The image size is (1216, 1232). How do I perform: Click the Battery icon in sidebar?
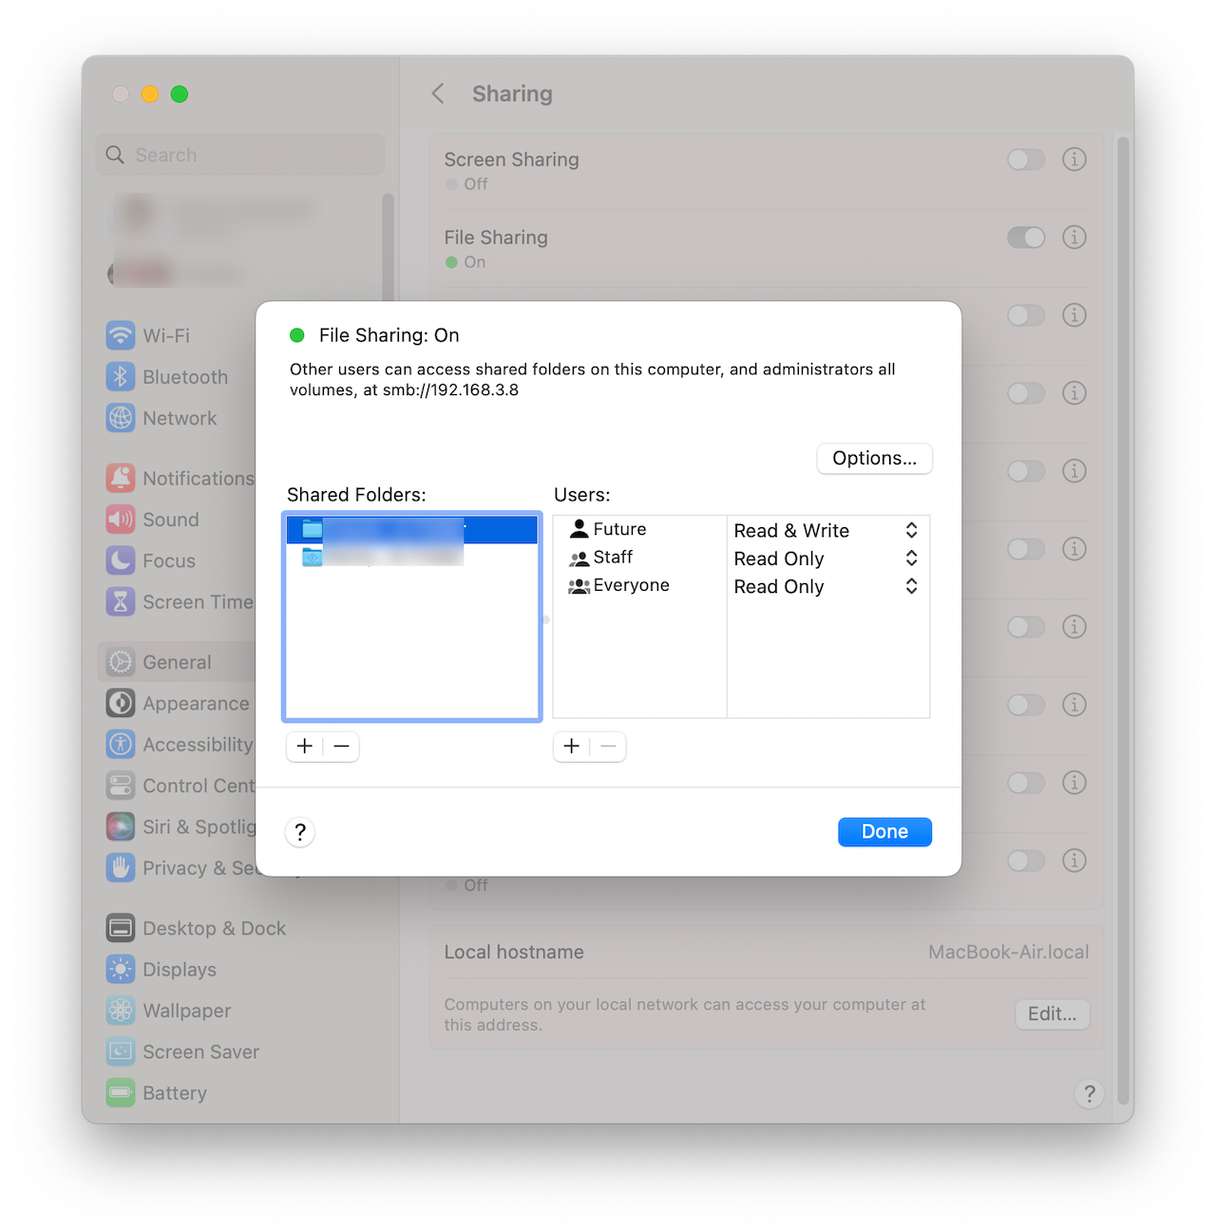120,1093
